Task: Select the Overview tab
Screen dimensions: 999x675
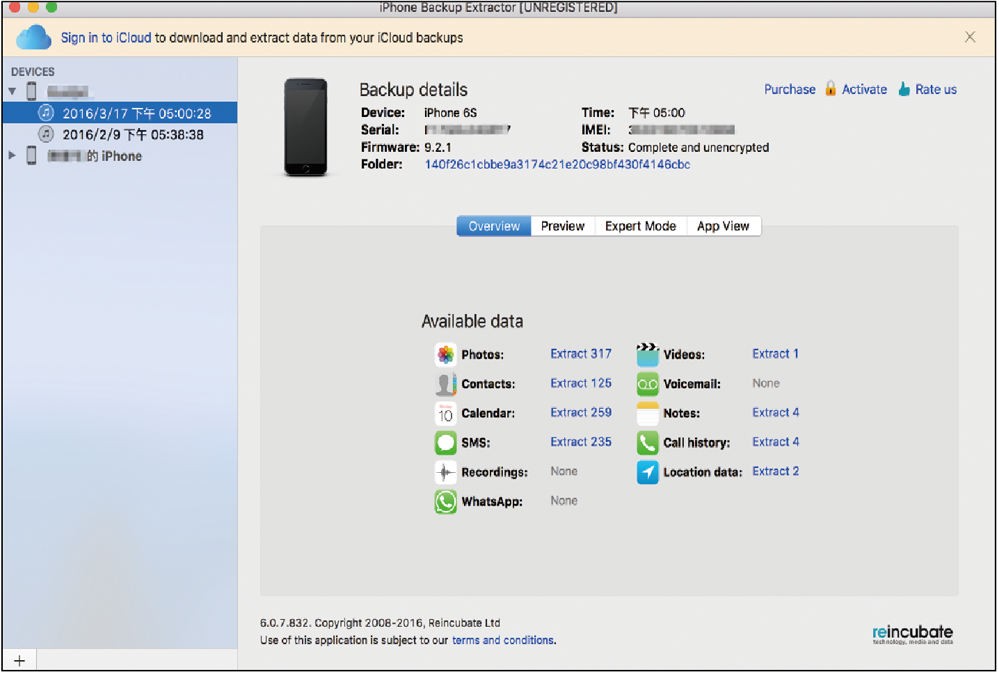Action: point(494,226)
